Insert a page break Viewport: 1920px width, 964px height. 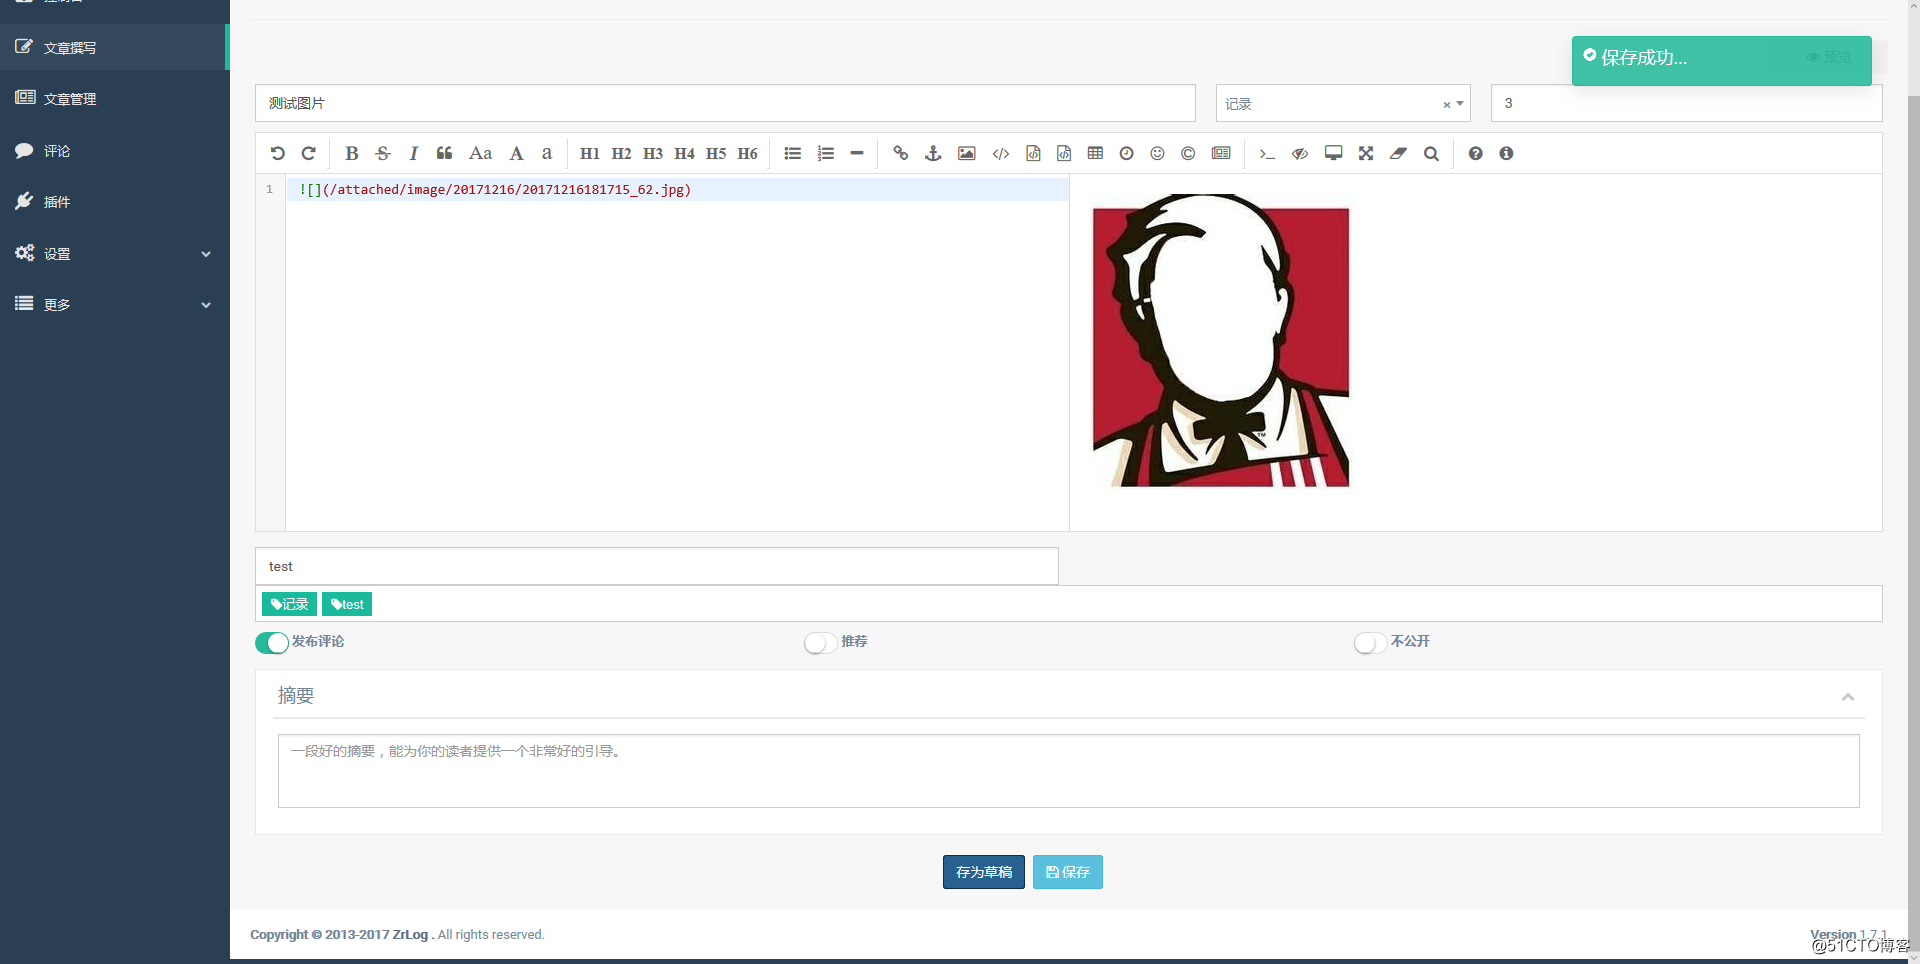click(1221, 153)
